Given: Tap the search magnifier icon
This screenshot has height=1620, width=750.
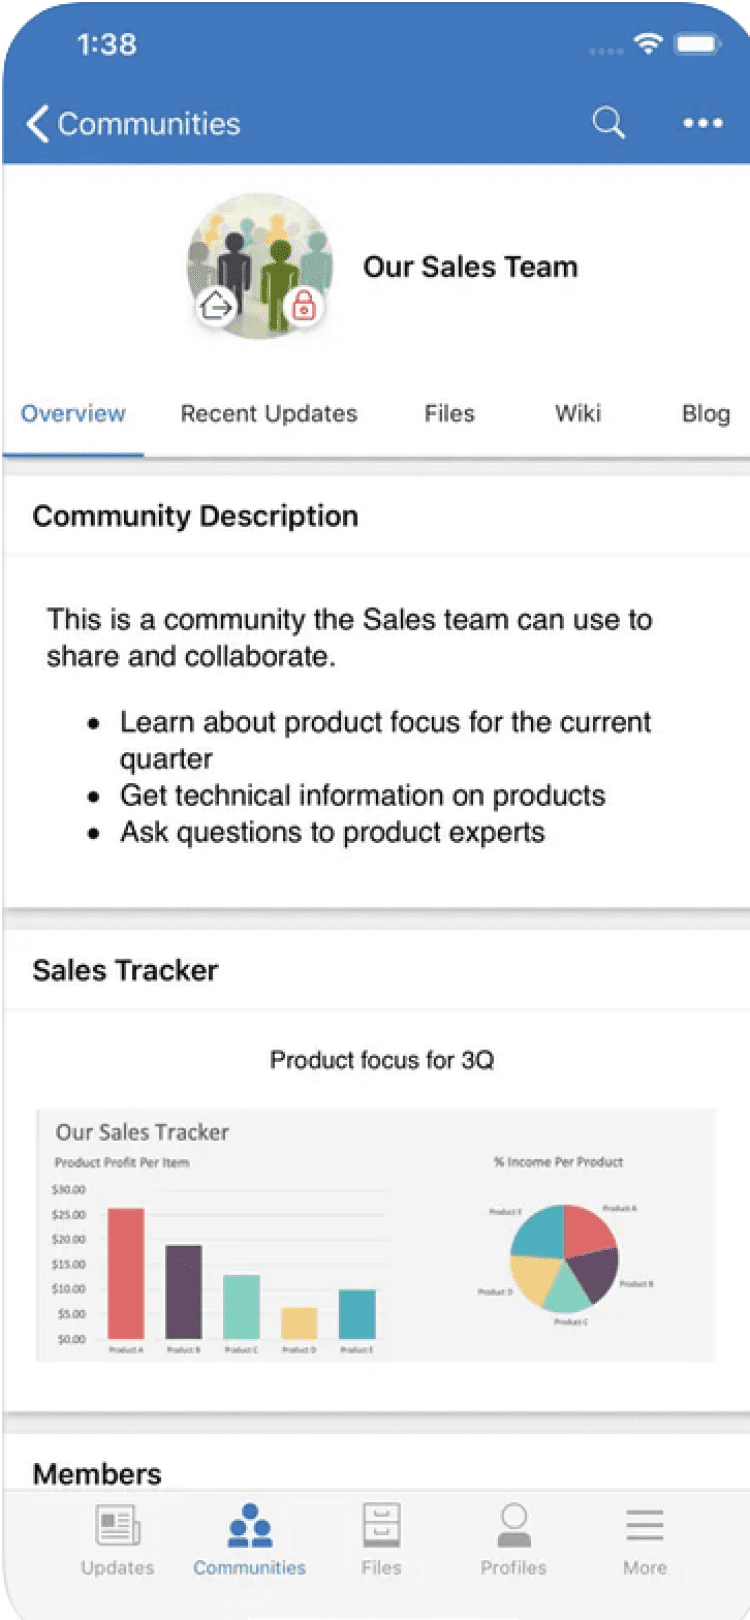Looking at the screenshot, I should pos(608,123).
